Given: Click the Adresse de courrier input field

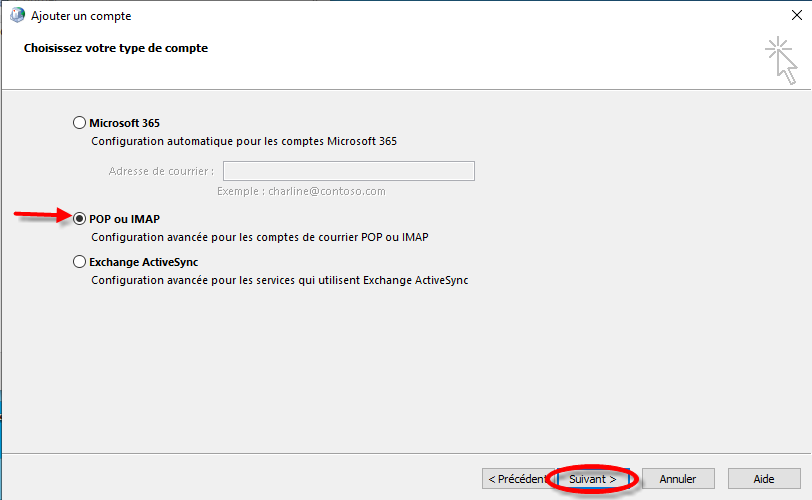Looking at the screenshot, I should (349, 171).
